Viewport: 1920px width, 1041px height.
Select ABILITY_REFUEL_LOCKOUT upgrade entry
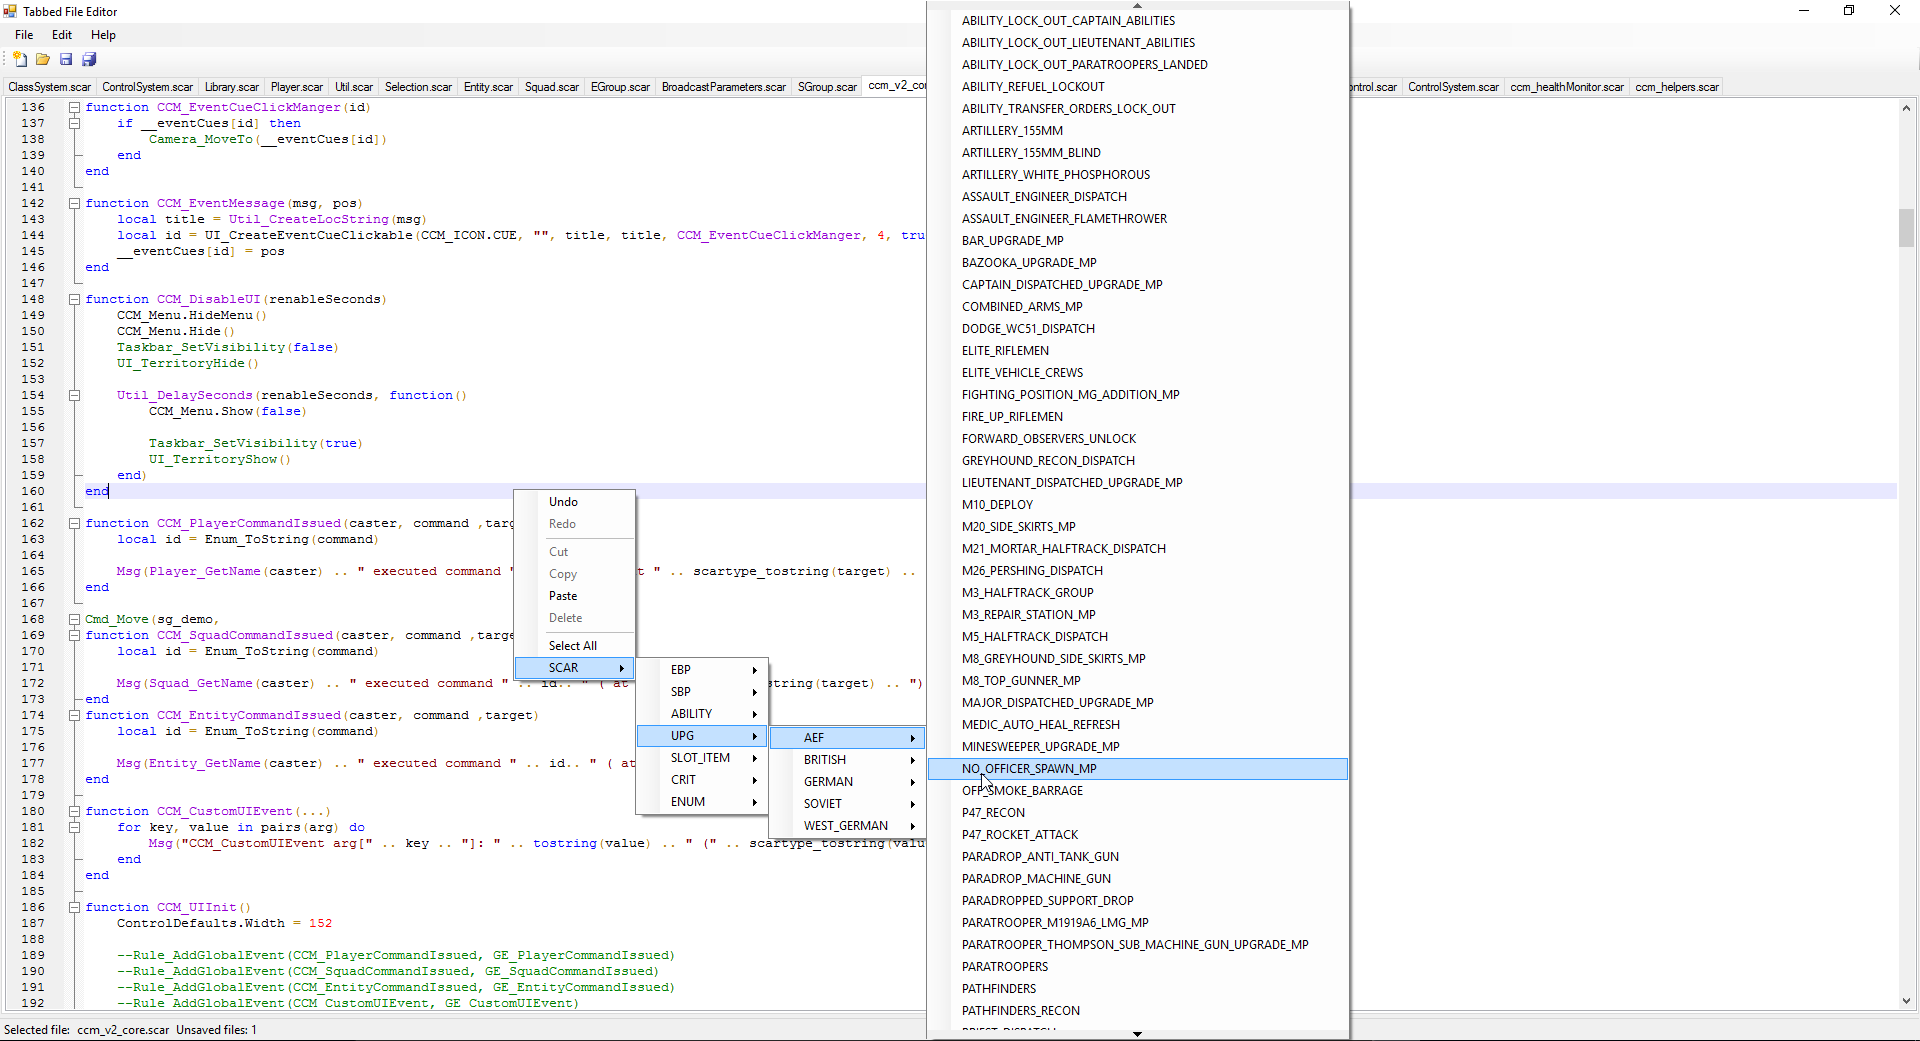click(1138, 87)
